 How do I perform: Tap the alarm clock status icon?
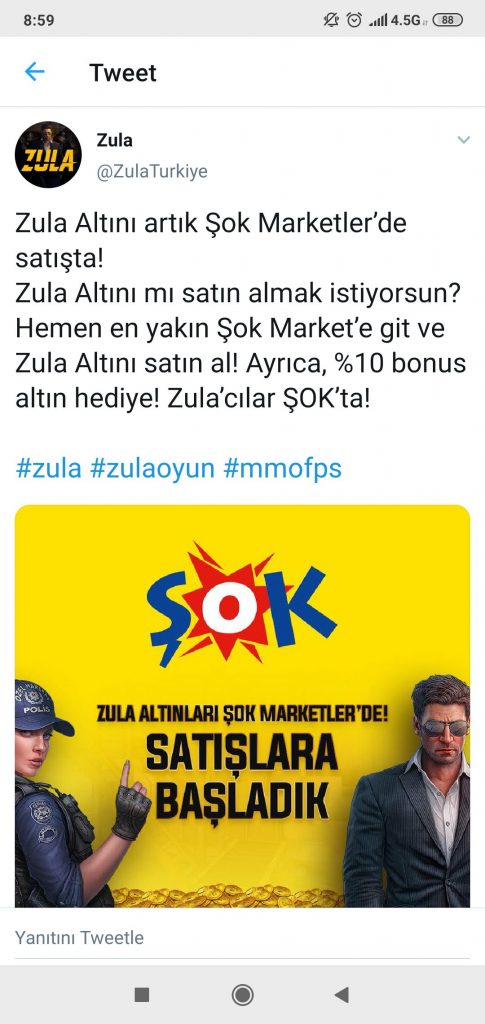354,20
